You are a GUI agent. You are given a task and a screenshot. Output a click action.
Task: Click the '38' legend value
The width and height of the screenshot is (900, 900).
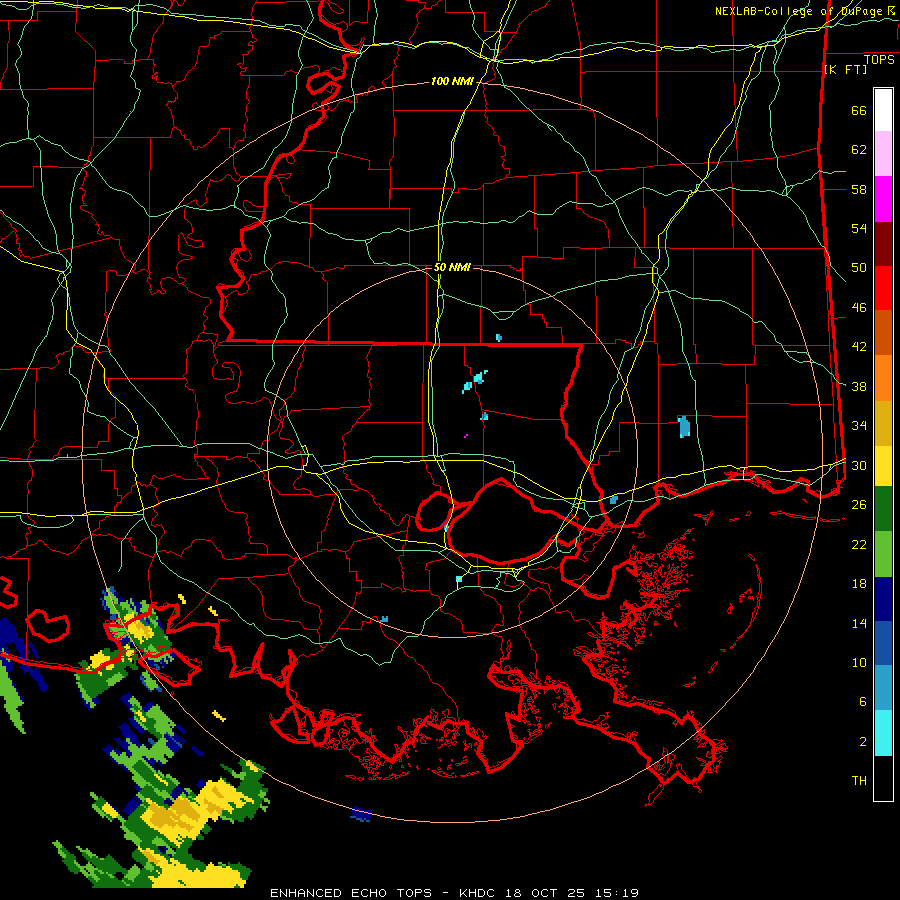pyautogui.click(x=859, y=386)
